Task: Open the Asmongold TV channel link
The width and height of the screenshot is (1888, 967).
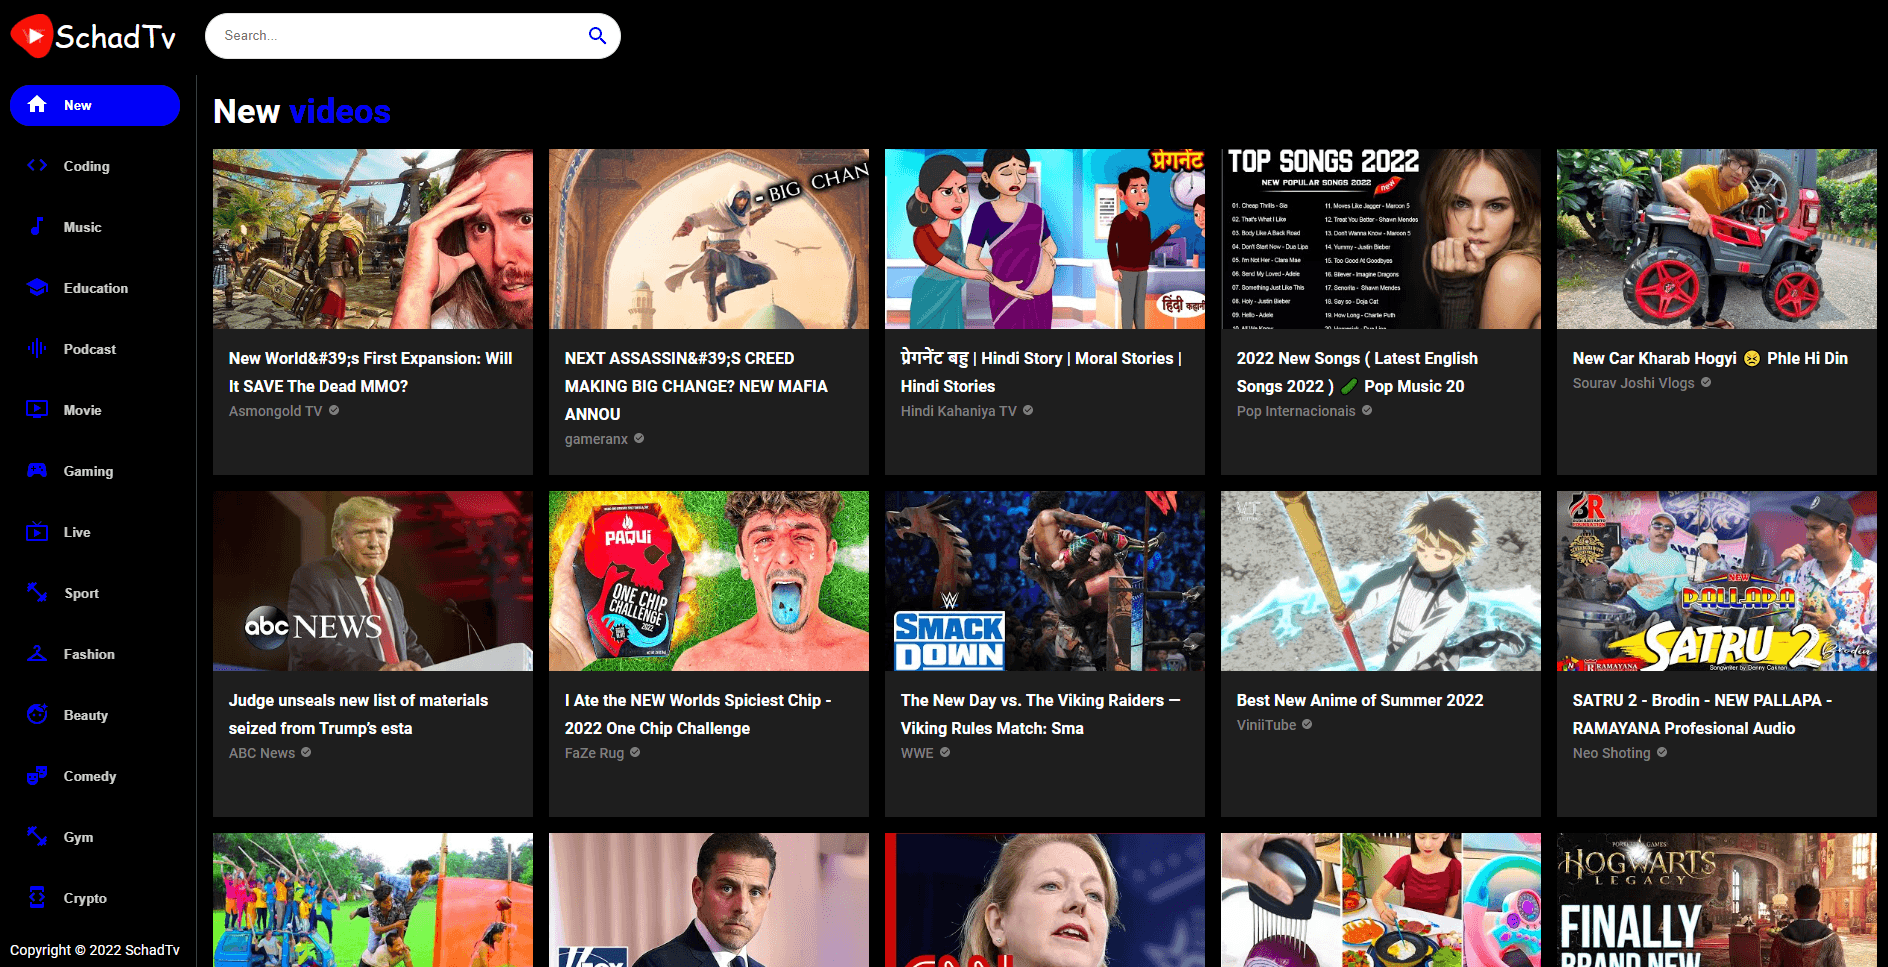Action: tap(275, 411)
